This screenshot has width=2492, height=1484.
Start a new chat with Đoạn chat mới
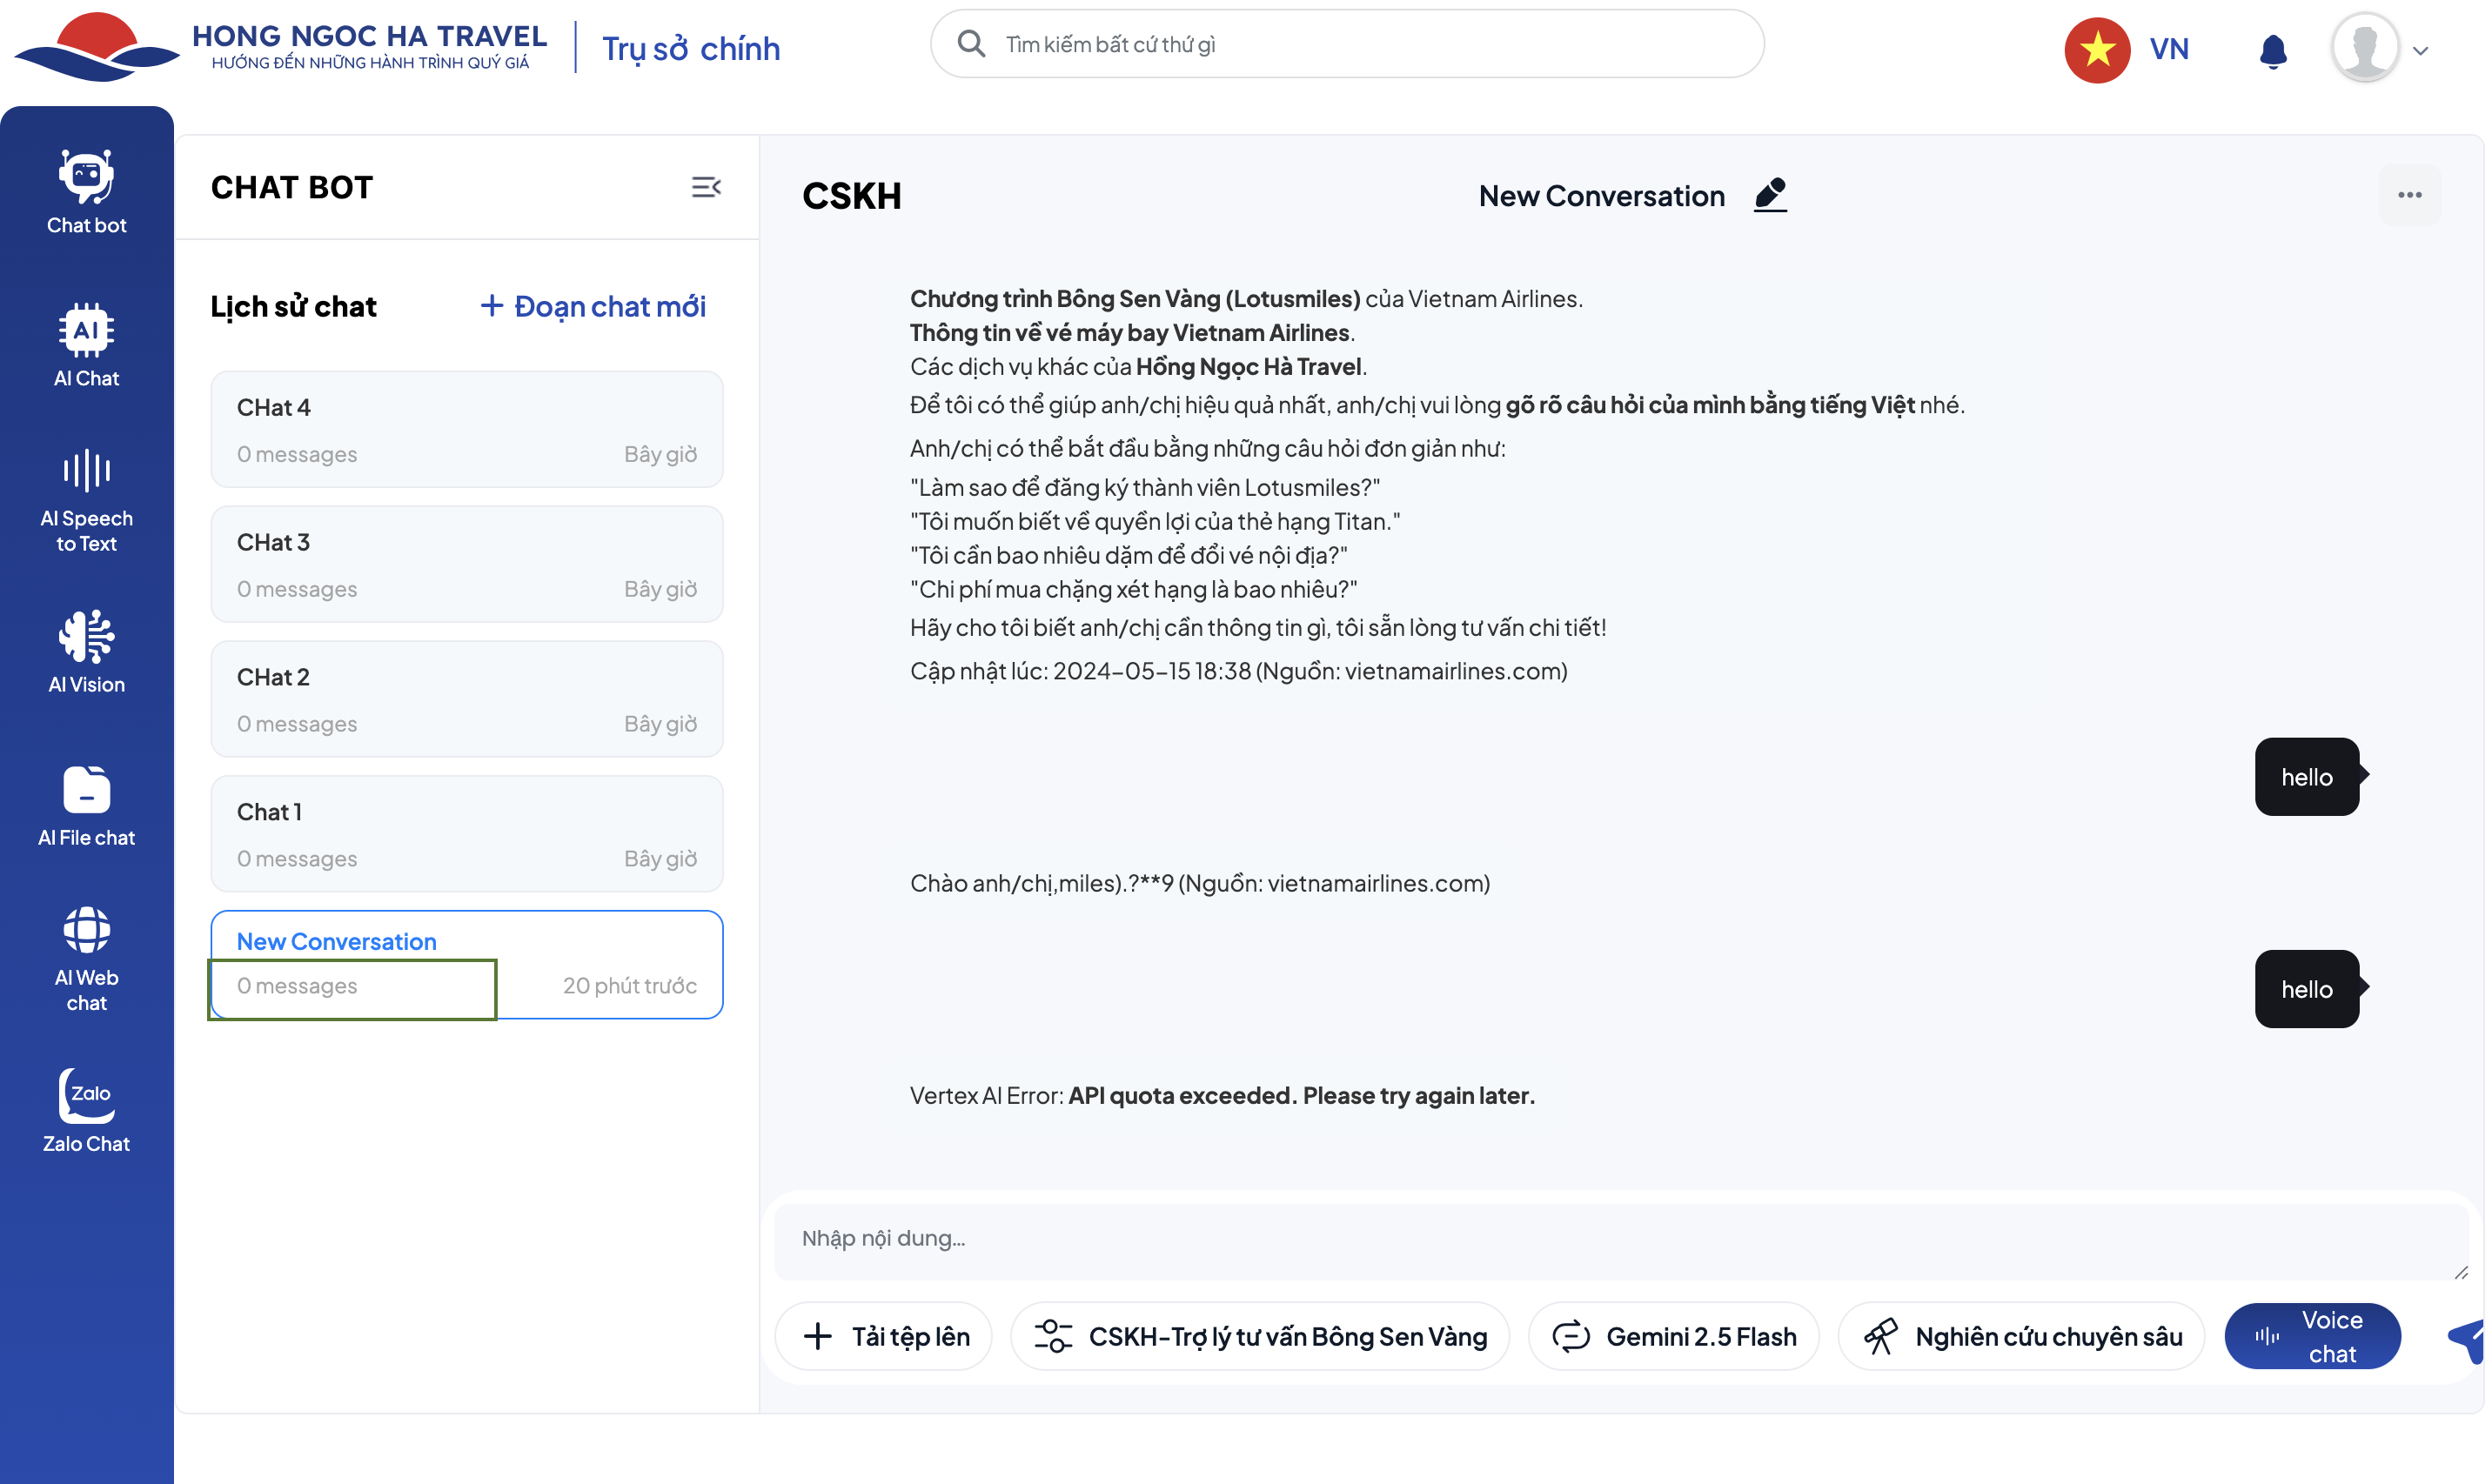point(593,306)
